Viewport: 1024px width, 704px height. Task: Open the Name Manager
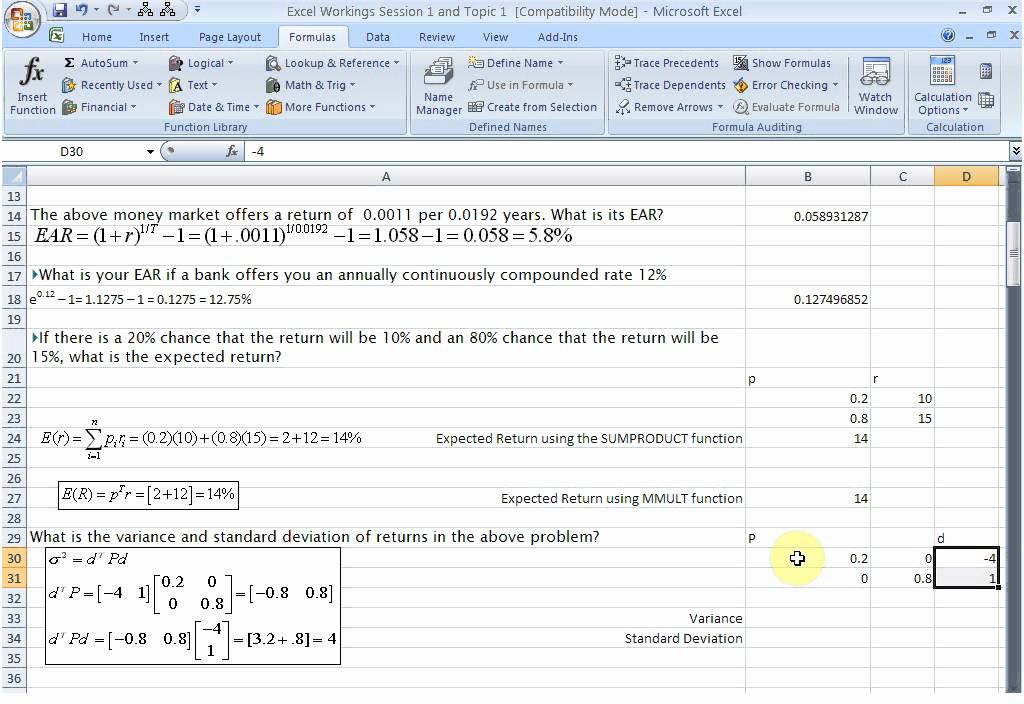coord(439,86)
